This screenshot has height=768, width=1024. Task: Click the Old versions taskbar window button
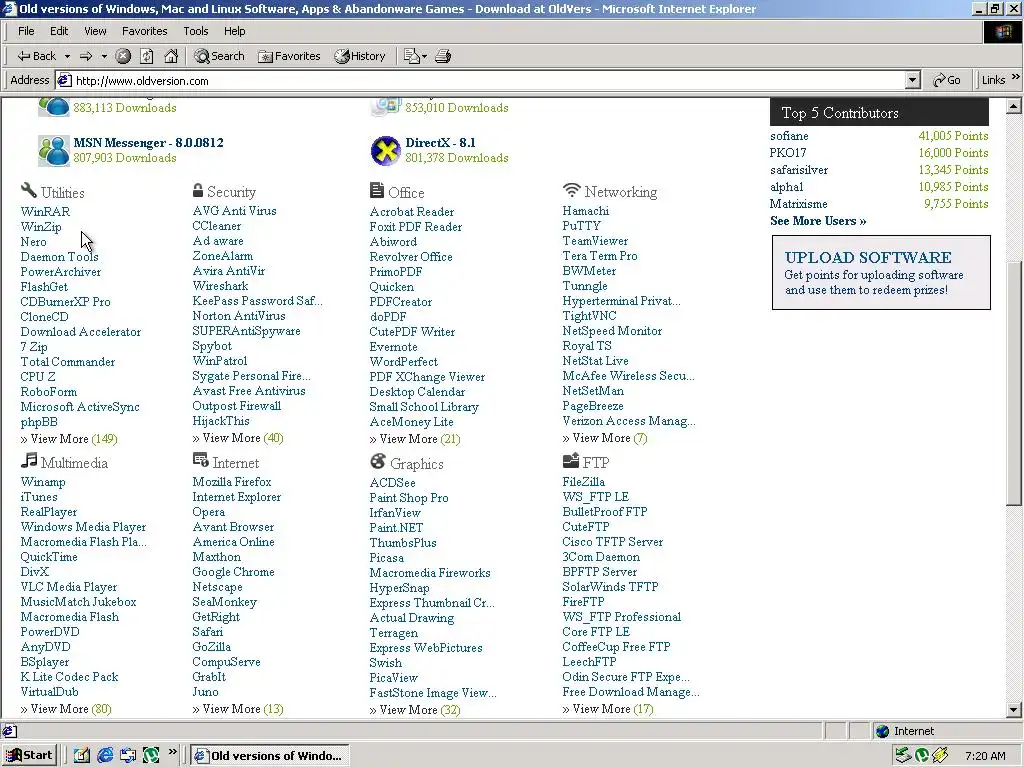tap(270, 756)
